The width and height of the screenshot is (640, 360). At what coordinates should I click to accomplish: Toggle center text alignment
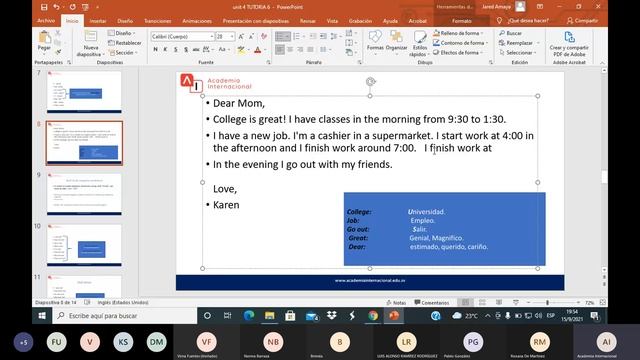click(x=290, y=49)
